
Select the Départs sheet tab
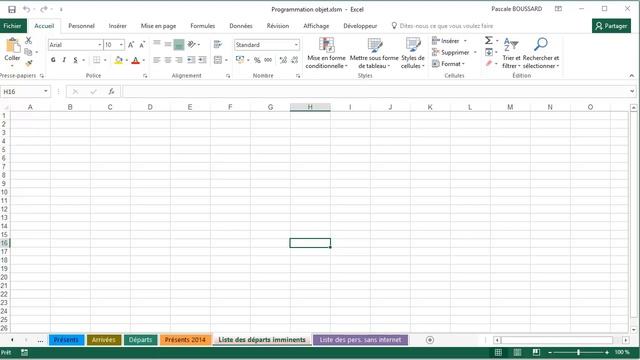[x=140, y=340]
